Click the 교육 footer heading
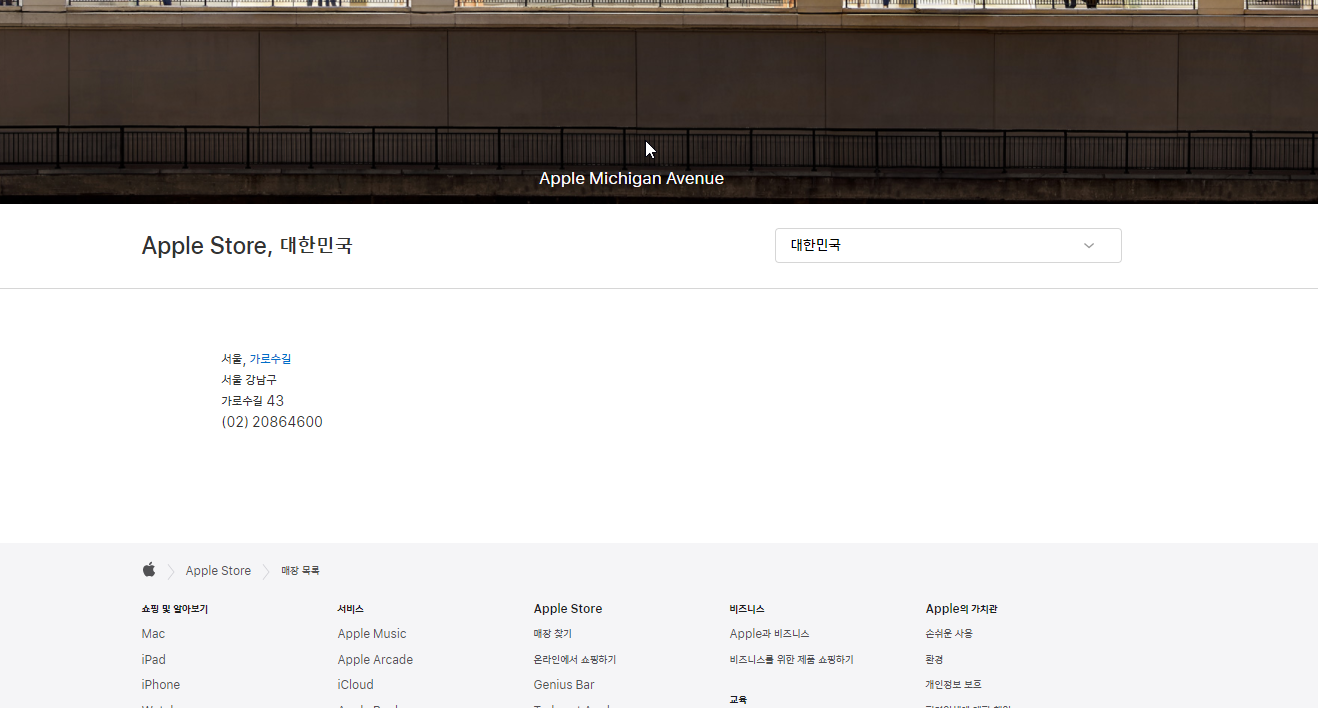 (738, 700)
